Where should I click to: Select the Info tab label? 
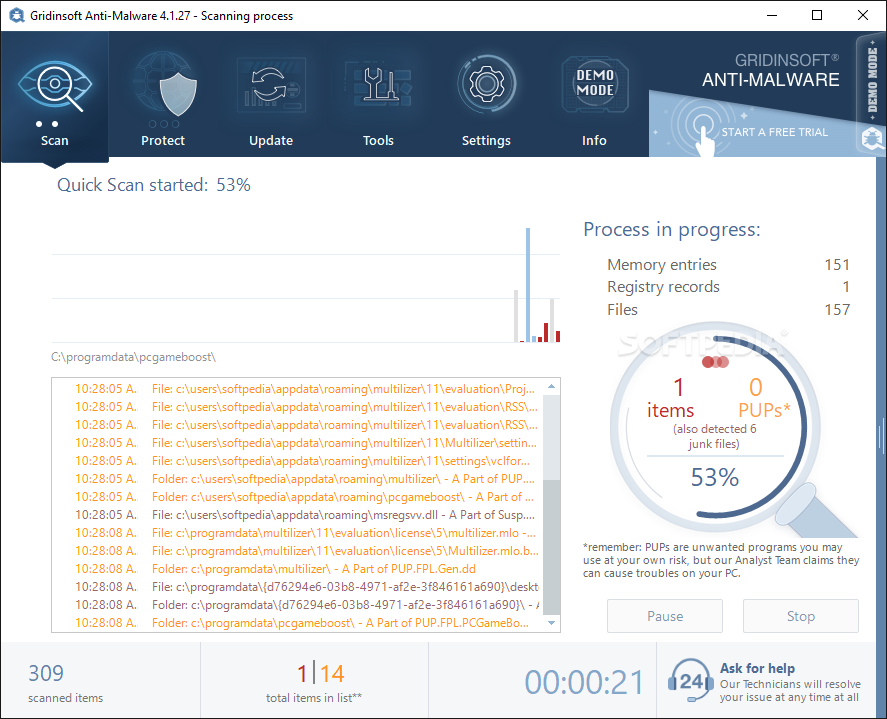[594, 140]
